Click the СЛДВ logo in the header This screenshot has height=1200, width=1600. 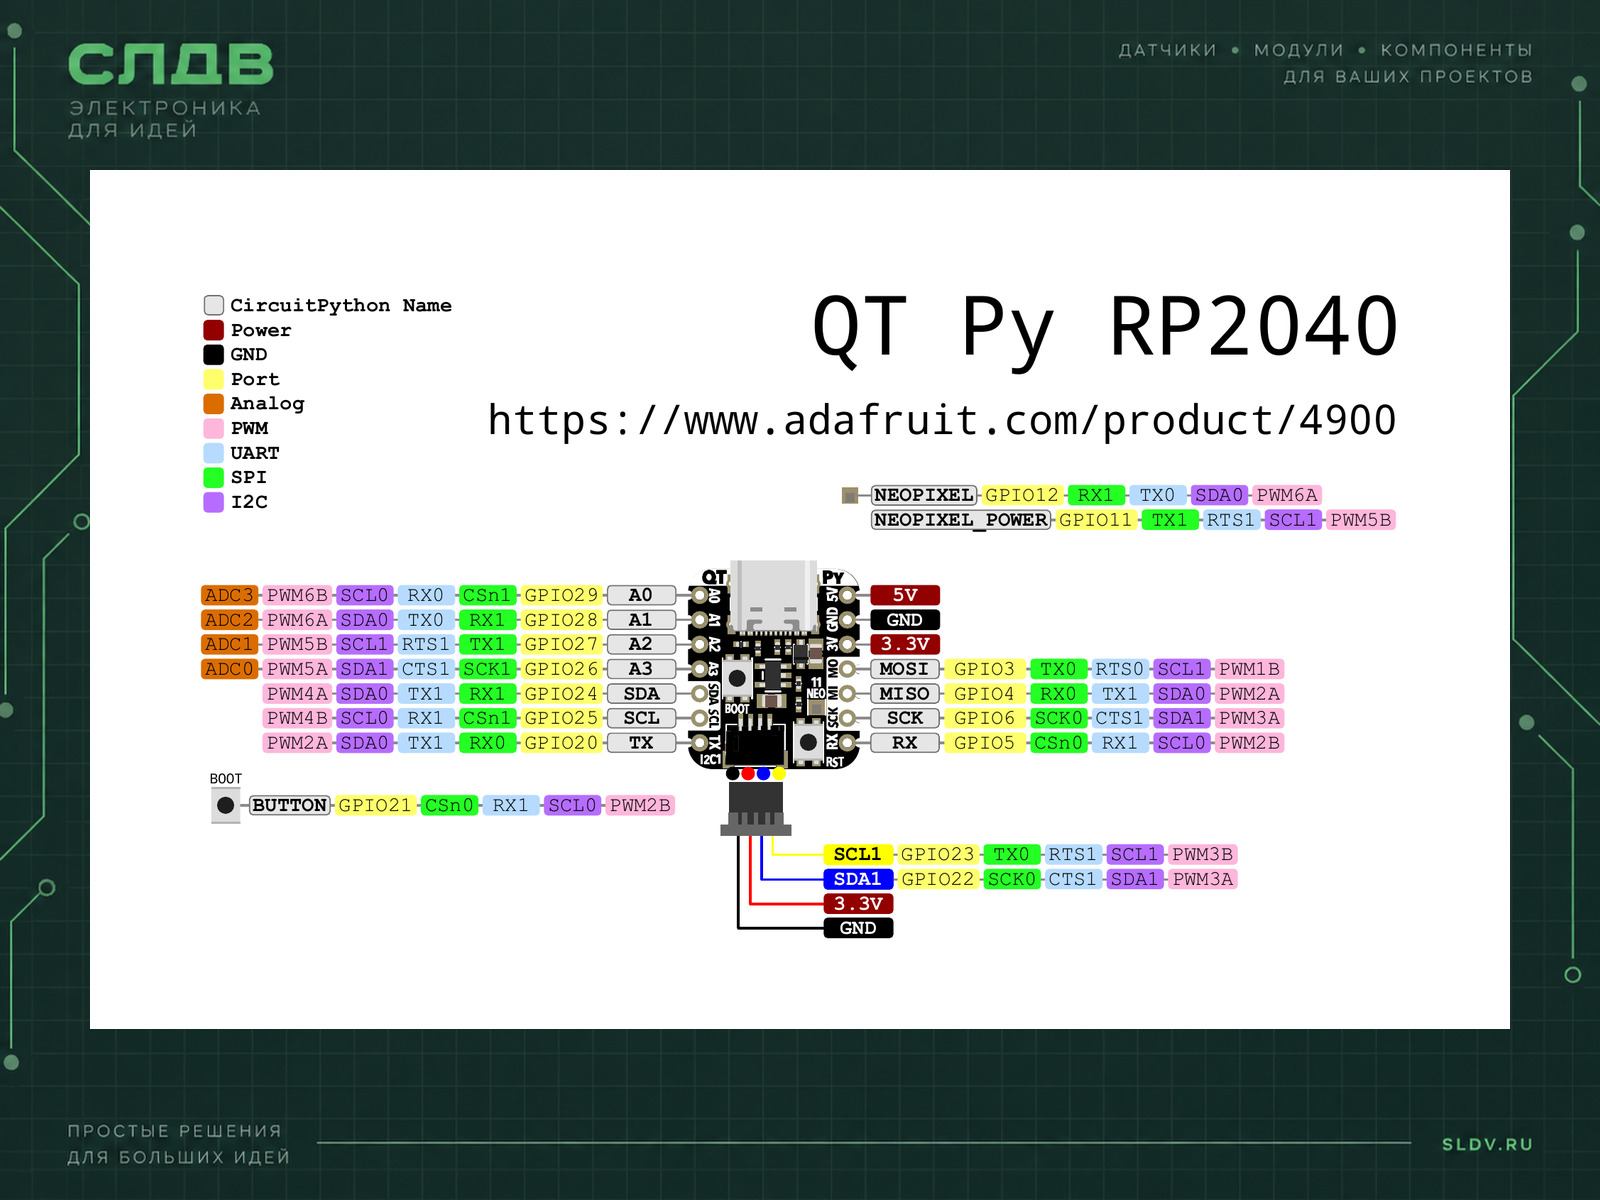click(170, 65)
